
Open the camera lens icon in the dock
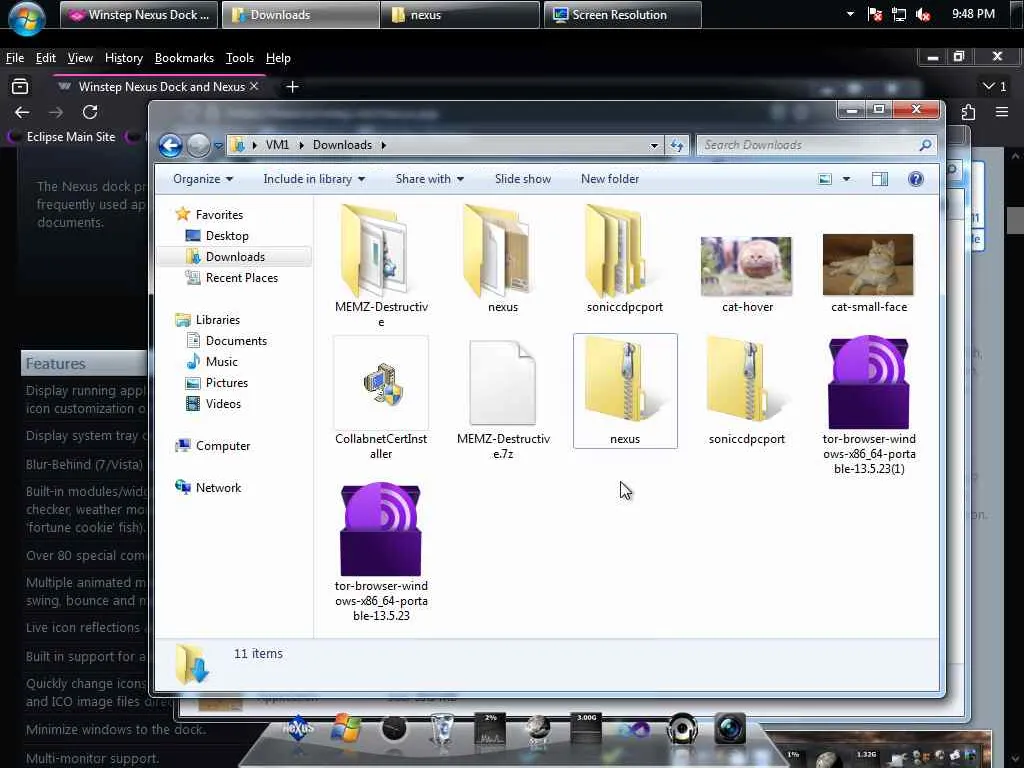(x=729, y=728)
